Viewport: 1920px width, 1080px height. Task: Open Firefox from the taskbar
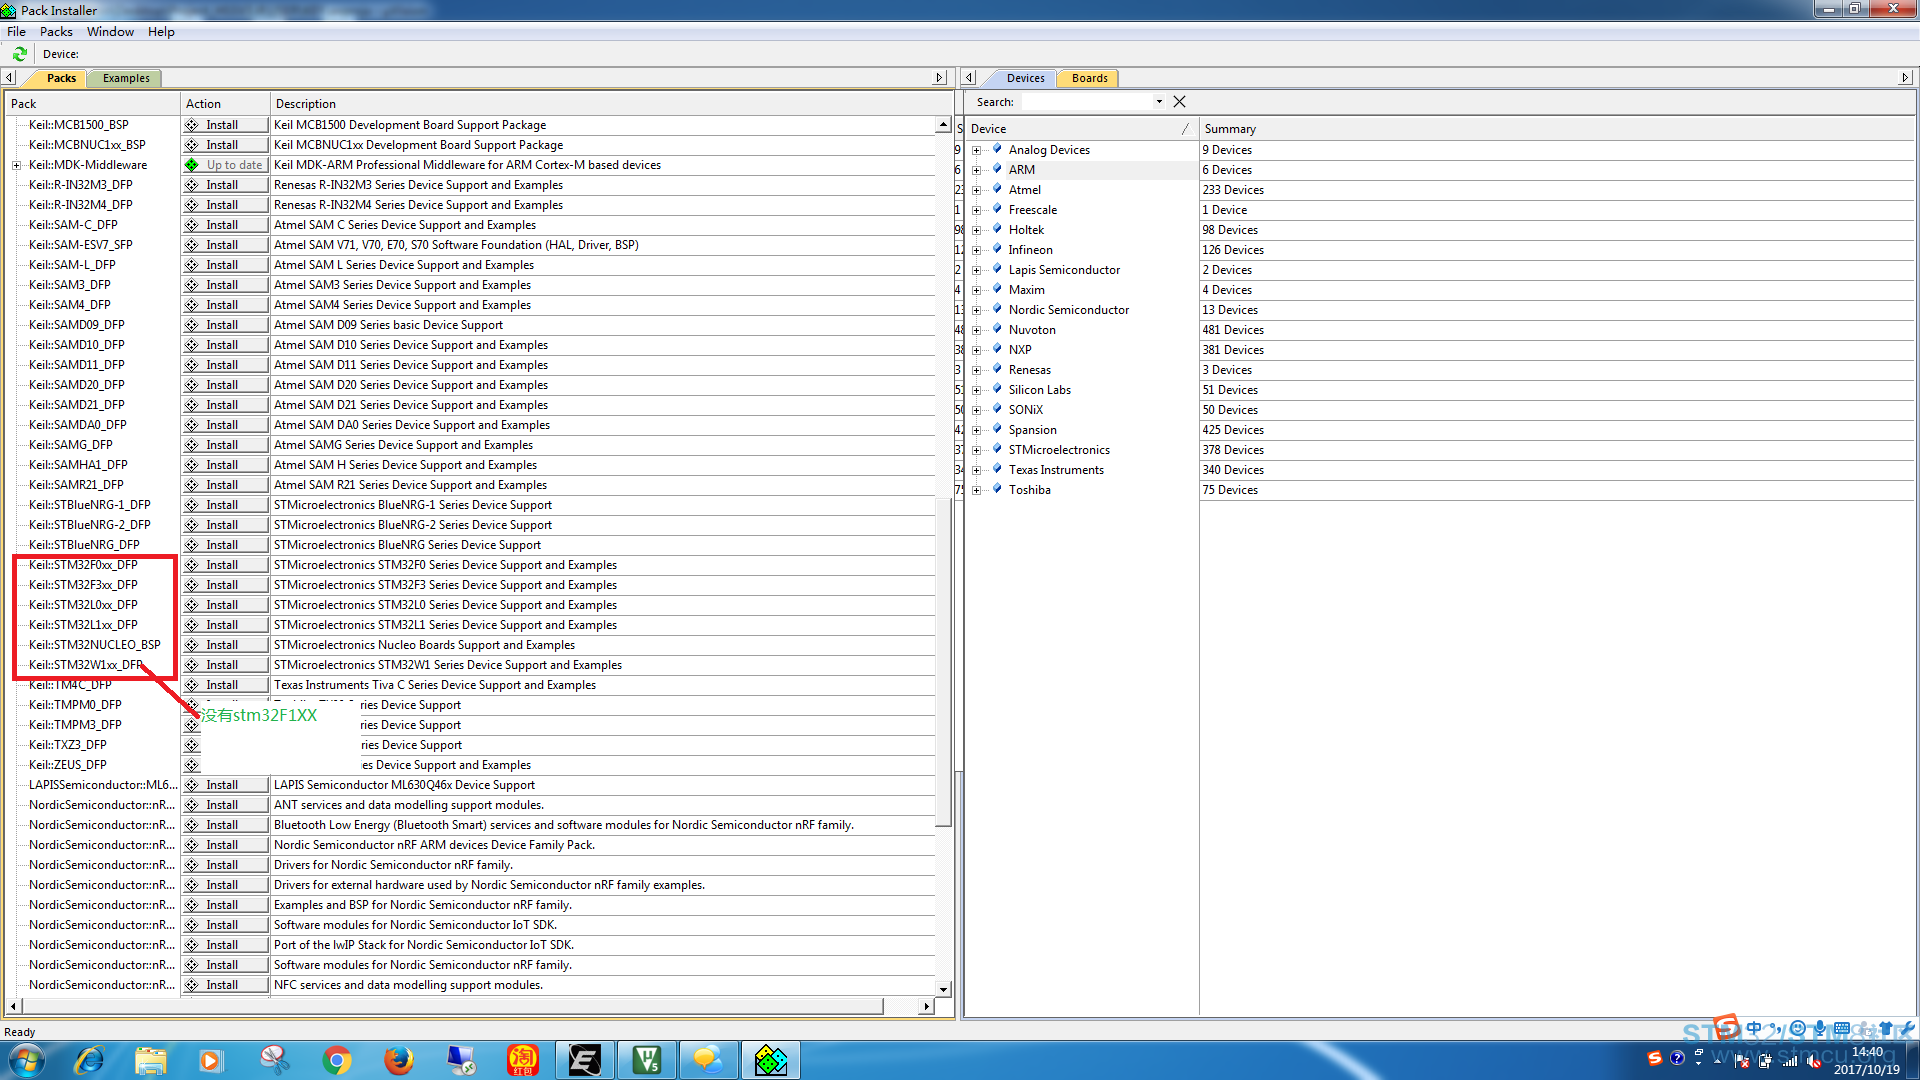click(399, 1060)
